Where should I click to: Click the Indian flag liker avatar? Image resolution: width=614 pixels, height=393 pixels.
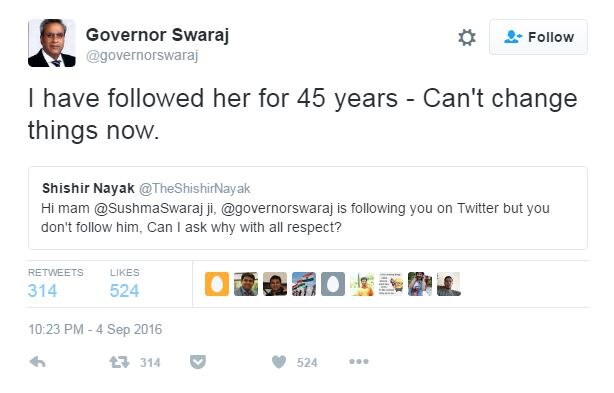[x=304, y=284]
